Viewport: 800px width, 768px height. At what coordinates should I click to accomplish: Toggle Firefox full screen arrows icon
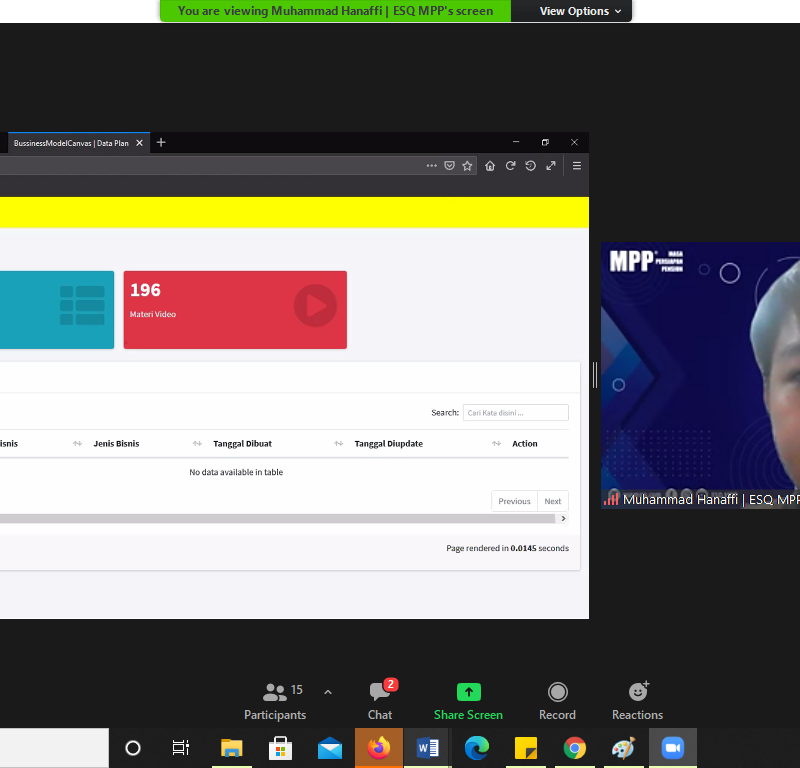click(551, 166)
